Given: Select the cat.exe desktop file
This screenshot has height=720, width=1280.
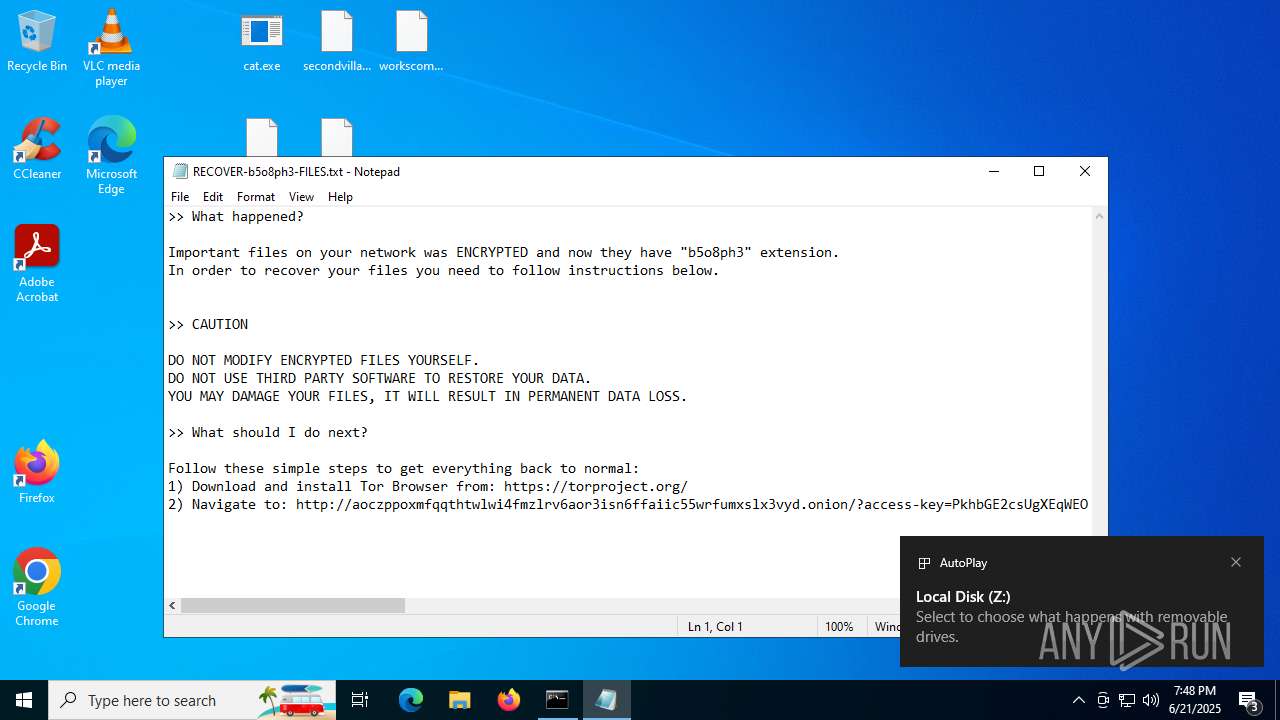Looking at the screenshot, I should pyautogui.click(x=262, y=42).
